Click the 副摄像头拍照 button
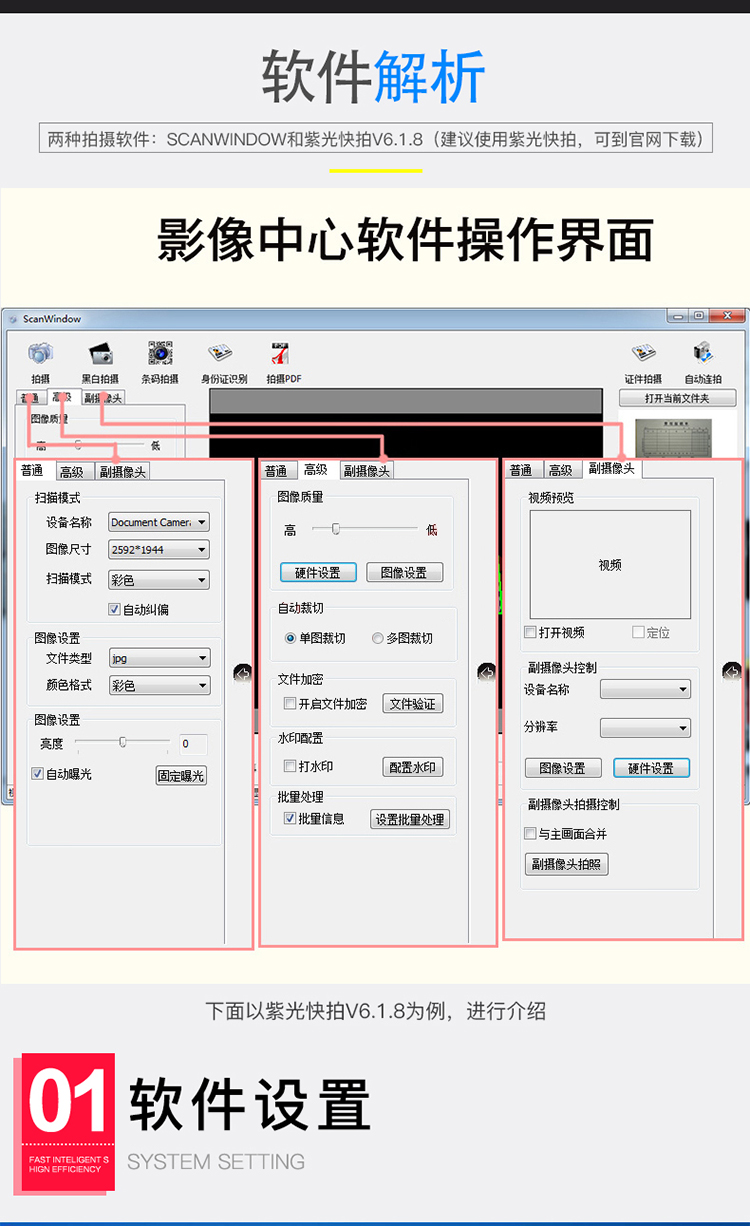750x1226 pixels. [x=566, y=864]
